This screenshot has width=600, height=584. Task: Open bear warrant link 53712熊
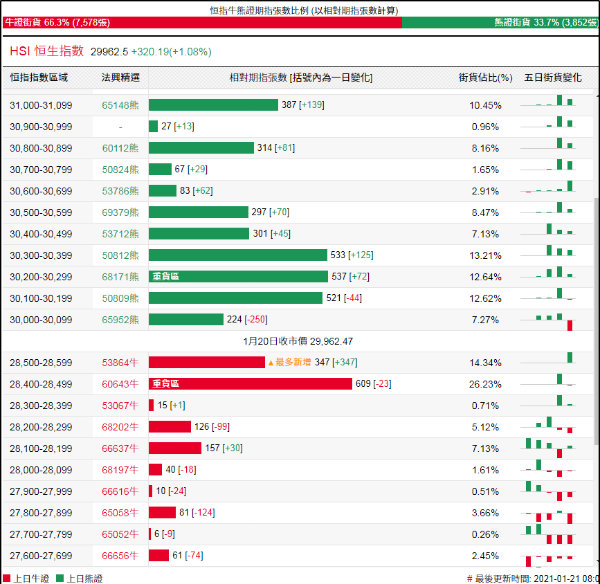click(120, 234)
